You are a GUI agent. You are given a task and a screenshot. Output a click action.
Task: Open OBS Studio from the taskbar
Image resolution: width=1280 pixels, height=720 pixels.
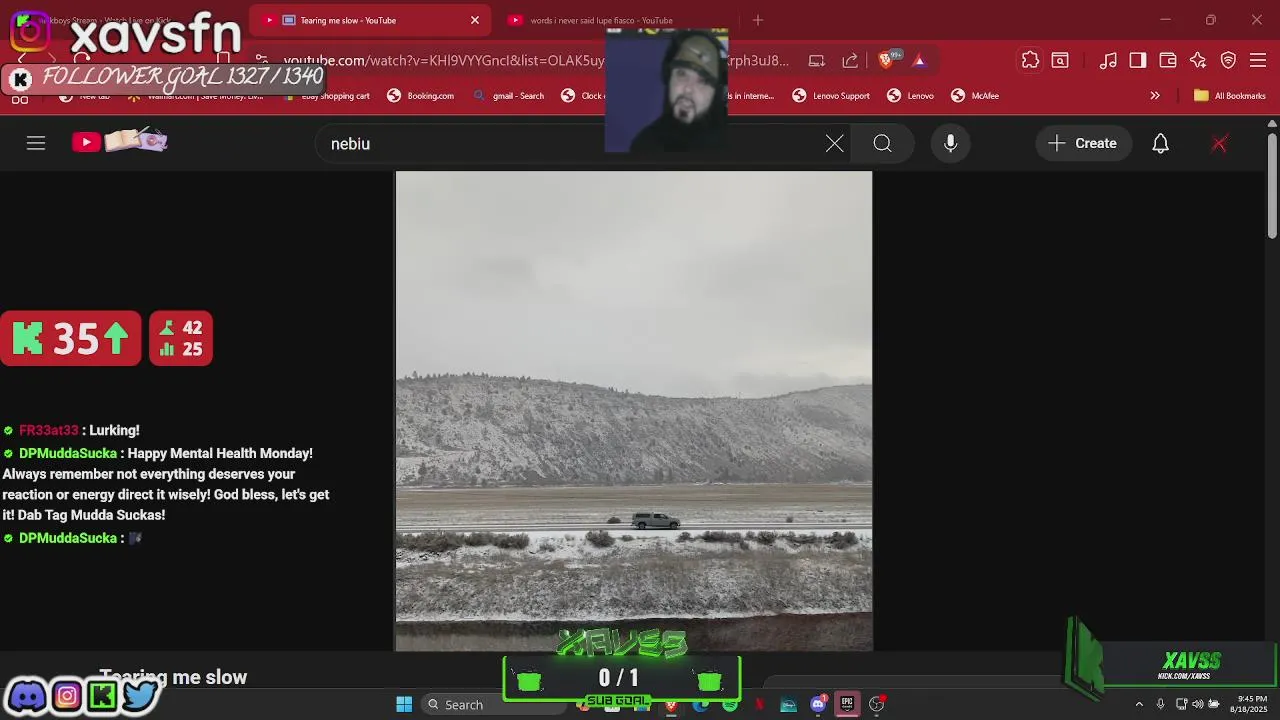(x=877, y=704)
